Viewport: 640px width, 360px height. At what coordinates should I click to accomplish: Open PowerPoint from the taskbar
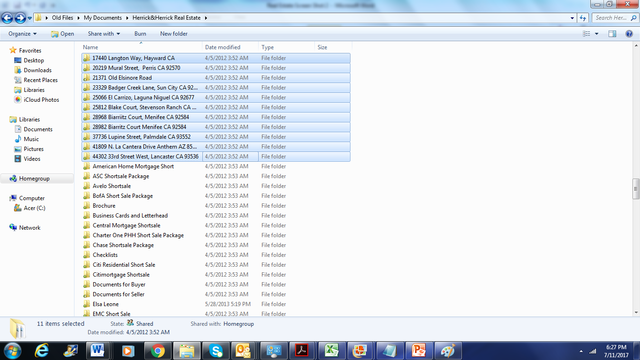point(418,351)
